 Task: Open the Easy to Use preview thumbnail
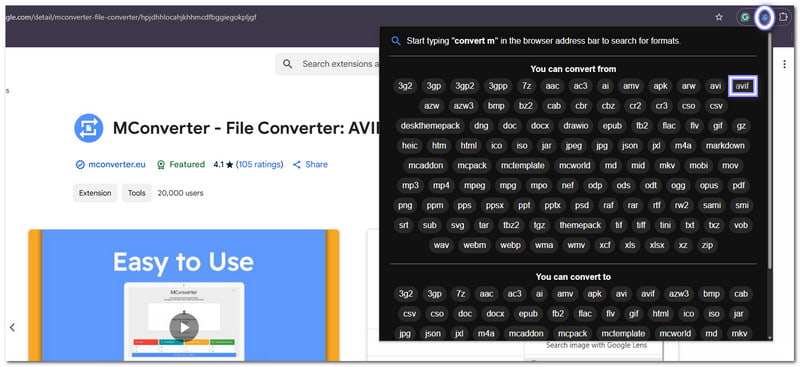(x=184, y=296)
